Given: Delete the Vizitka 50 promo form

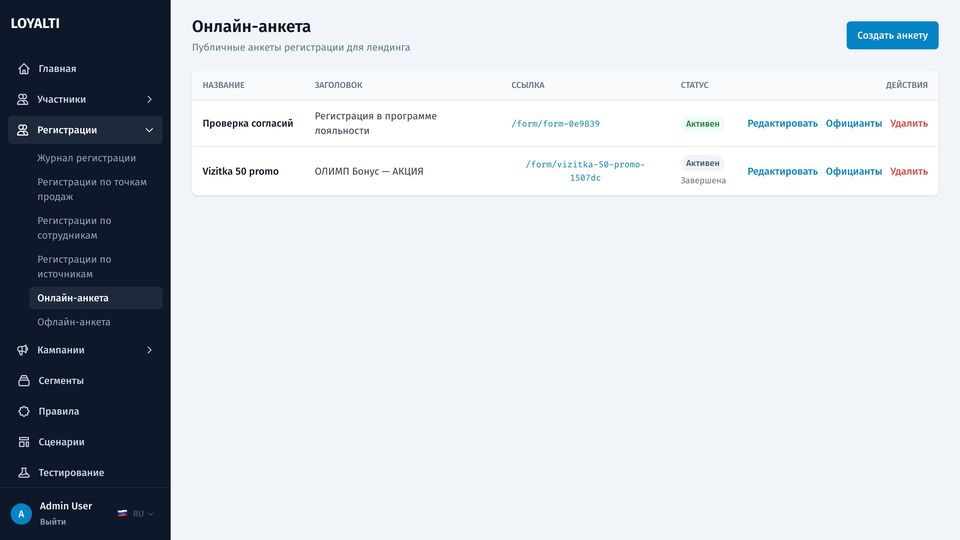Looking at the screenshot, I should (x=909, y=171).
